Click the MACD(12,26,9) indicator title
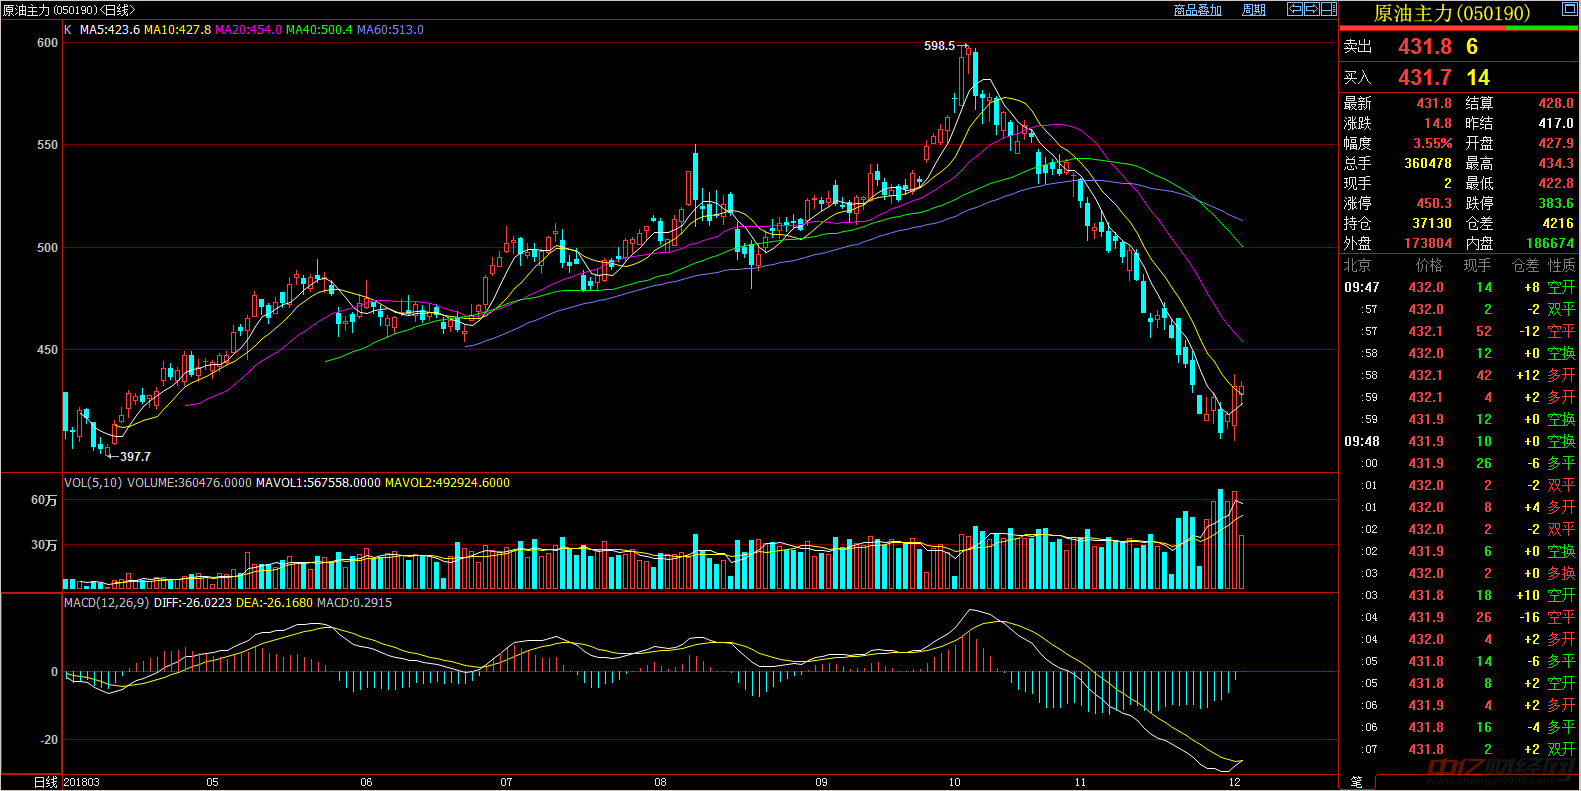The image size is (1581, 791). point(106,603)
